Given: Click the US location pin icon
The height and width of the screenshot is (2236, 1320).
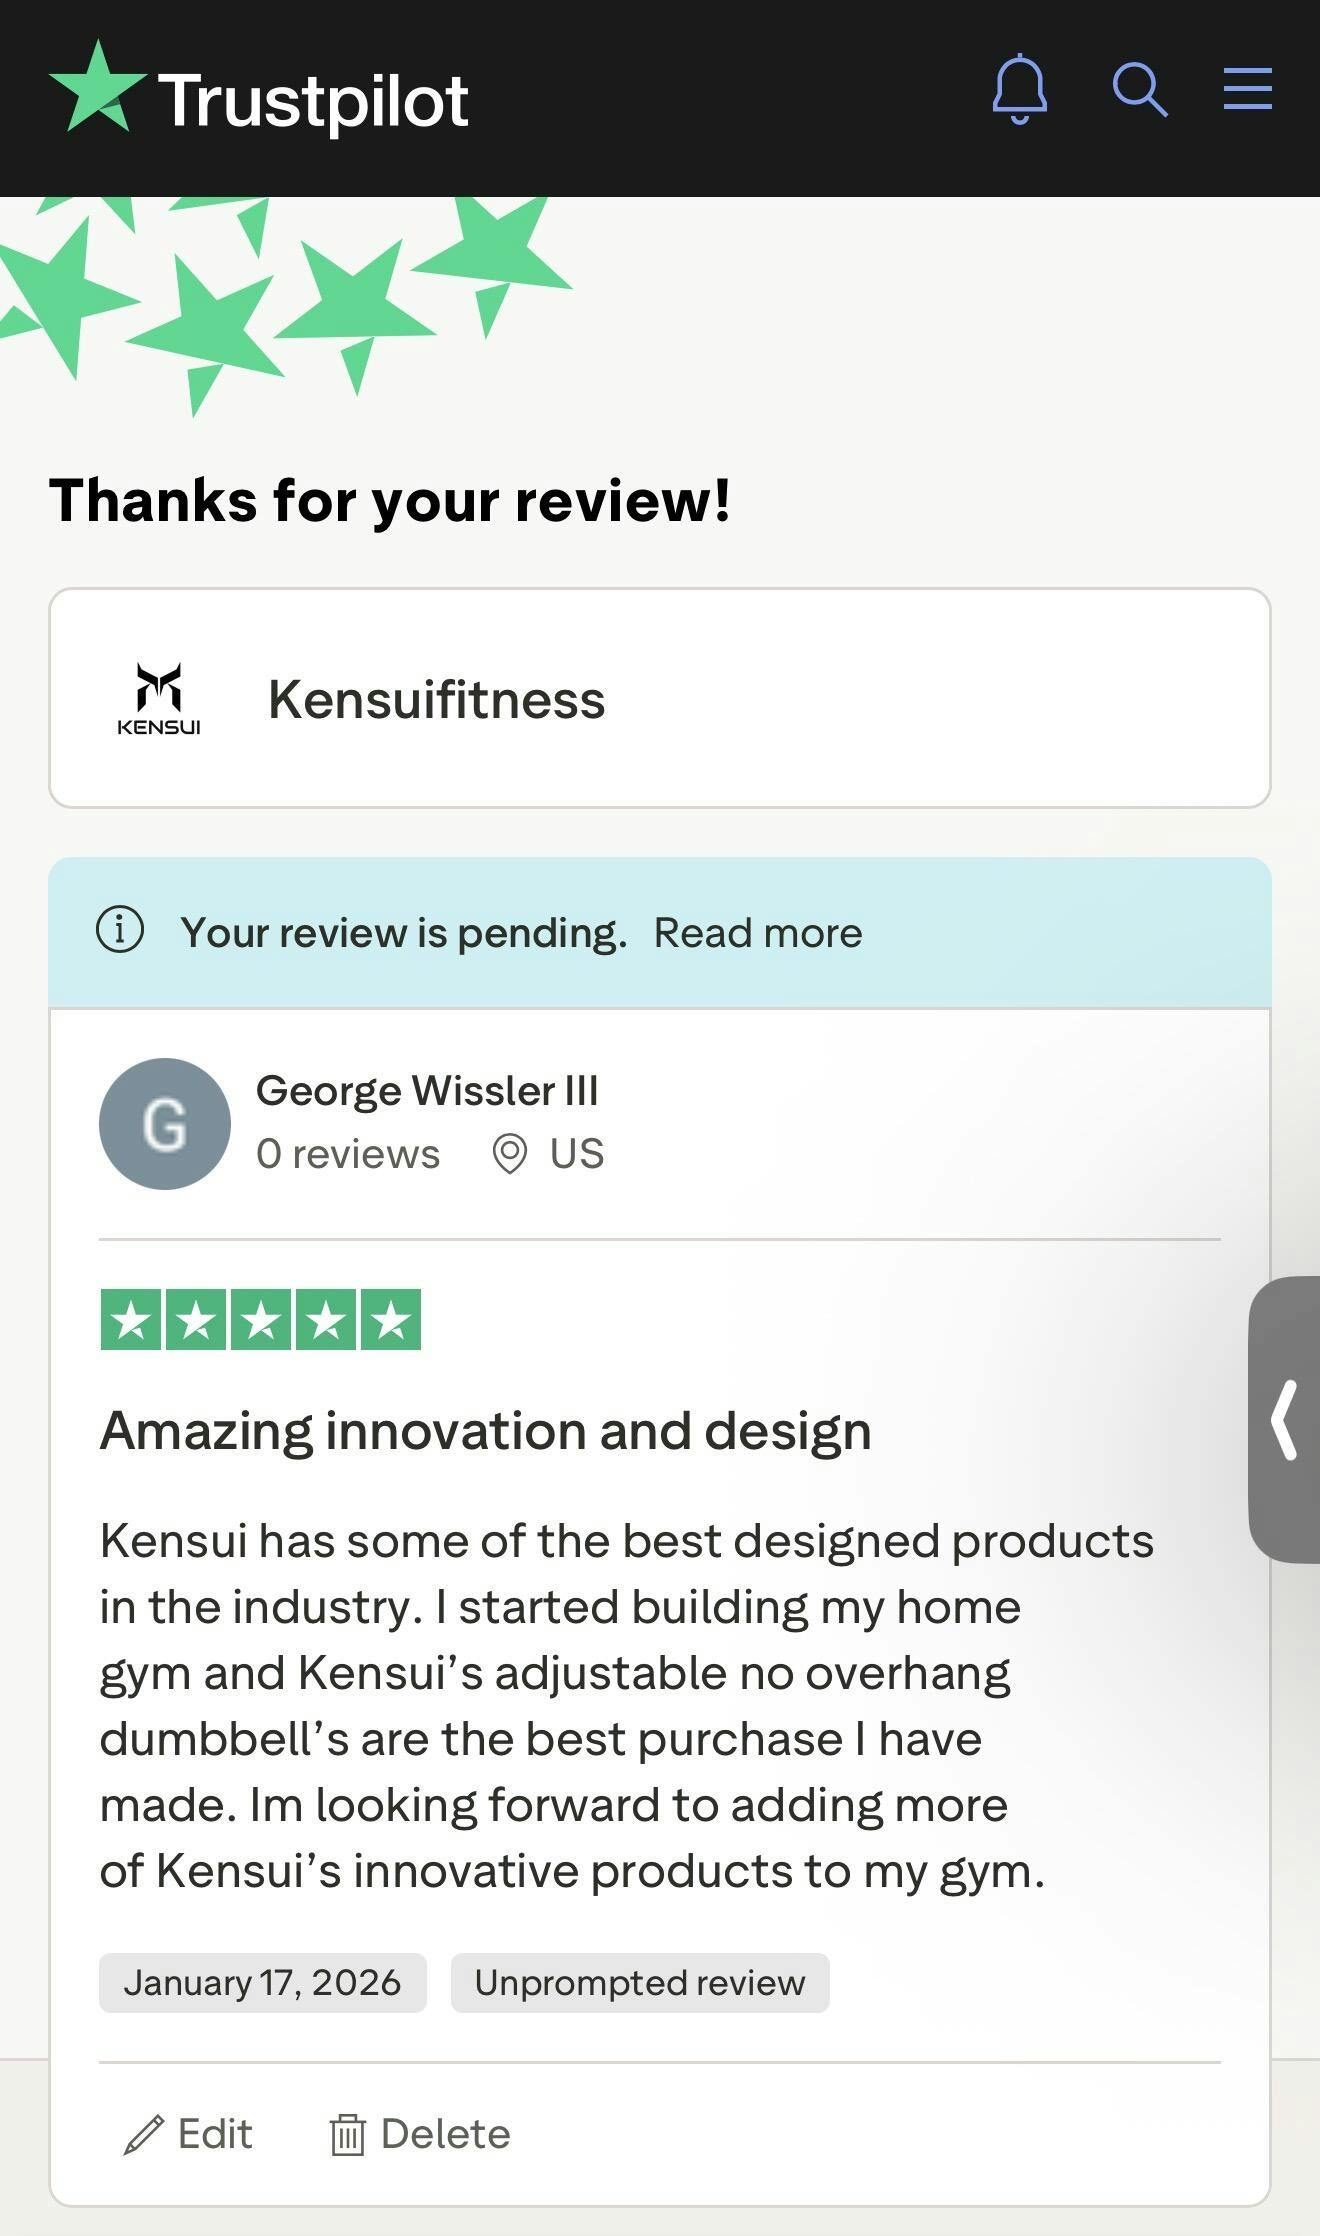Looking at the screenshot, I should tap(509, 1154).
